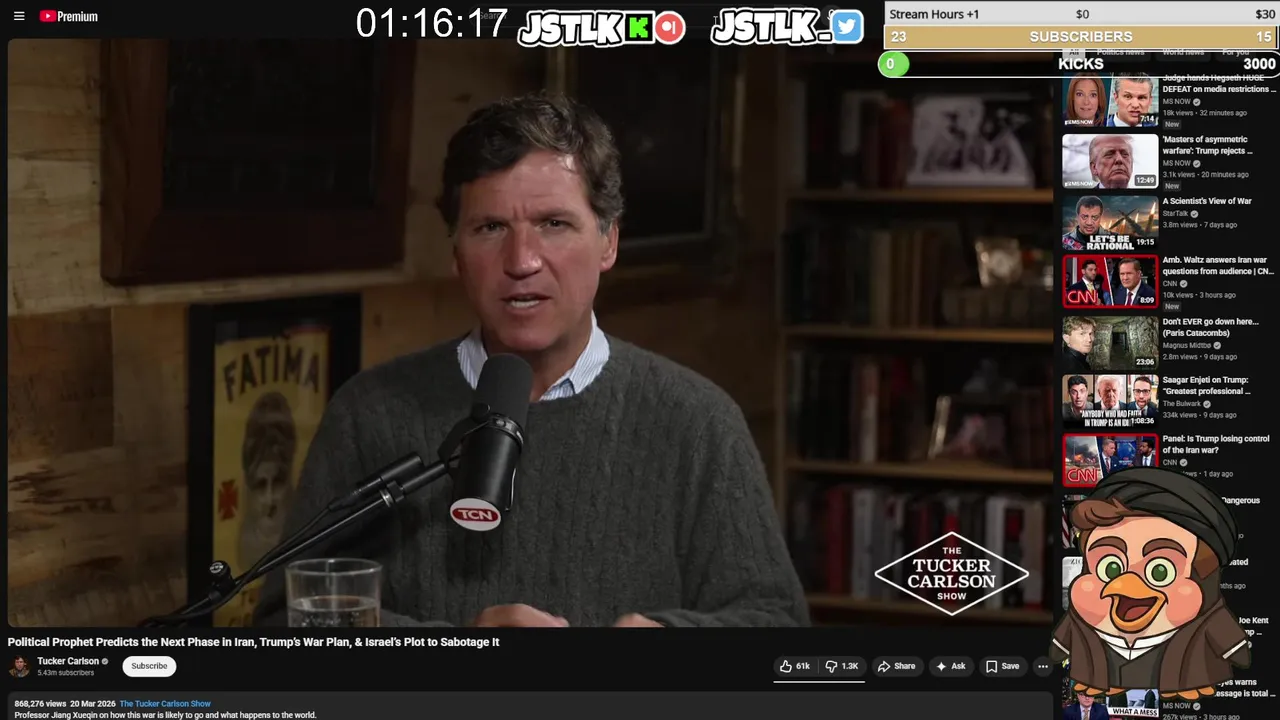Screen dimensions: 1280x720
Task: Click the 'New' badge under the Amb. Waltz video
Action: pos(1172,307)
